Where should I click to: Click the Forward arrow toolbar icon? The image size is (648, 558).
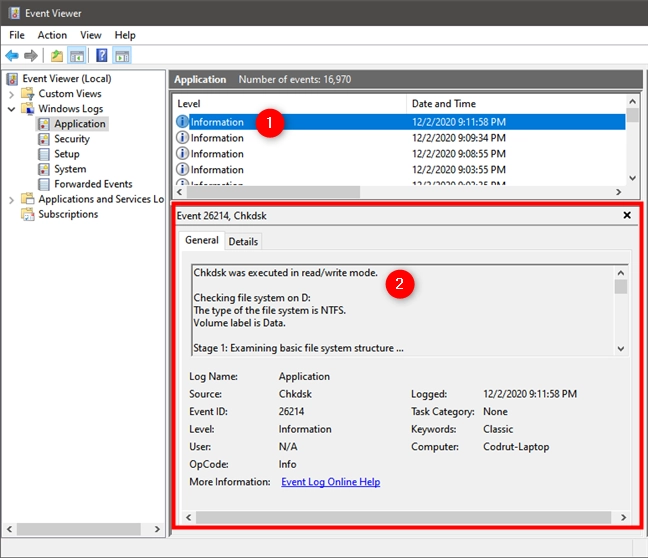31,55
